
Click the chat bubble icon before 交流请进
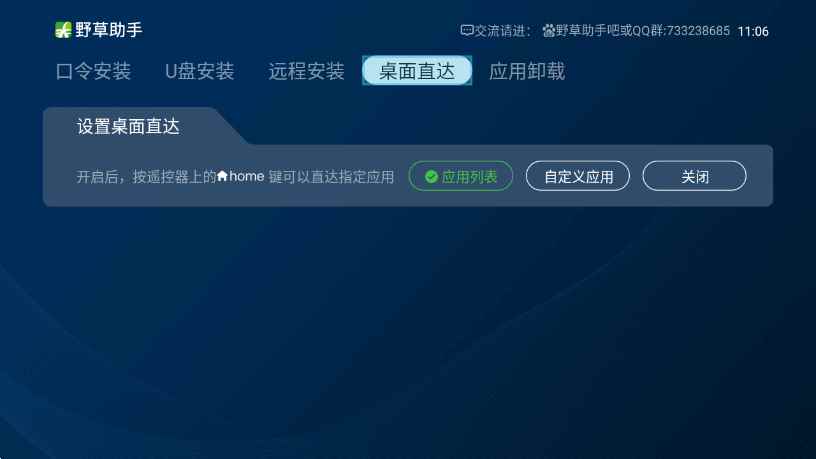click(x=466, y=31)
